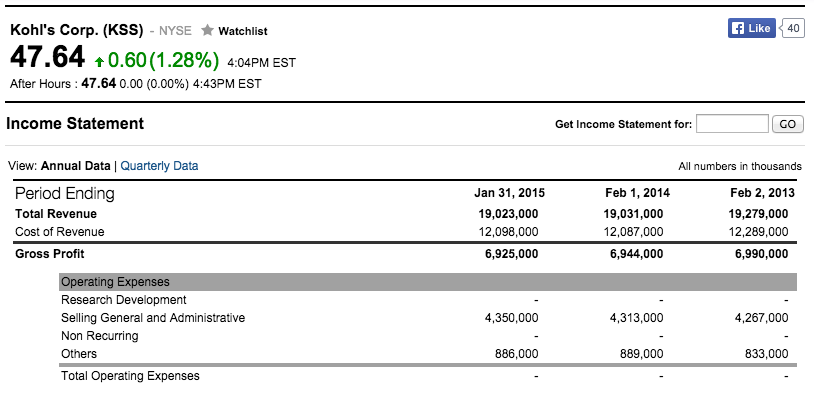Click the Facebook like count bubble showing 40
Image resolution: width=814 pixels, height=393 pixels.
pyautogui.click(x=793, y=29)
